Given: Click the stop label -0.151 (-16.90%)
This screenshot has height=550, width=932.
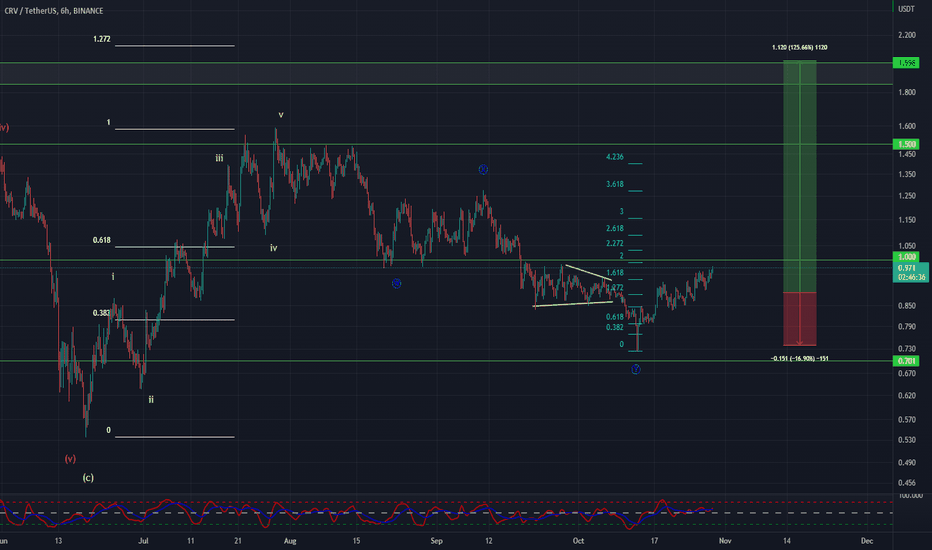Looking at the screenshot, I should 799,359.
